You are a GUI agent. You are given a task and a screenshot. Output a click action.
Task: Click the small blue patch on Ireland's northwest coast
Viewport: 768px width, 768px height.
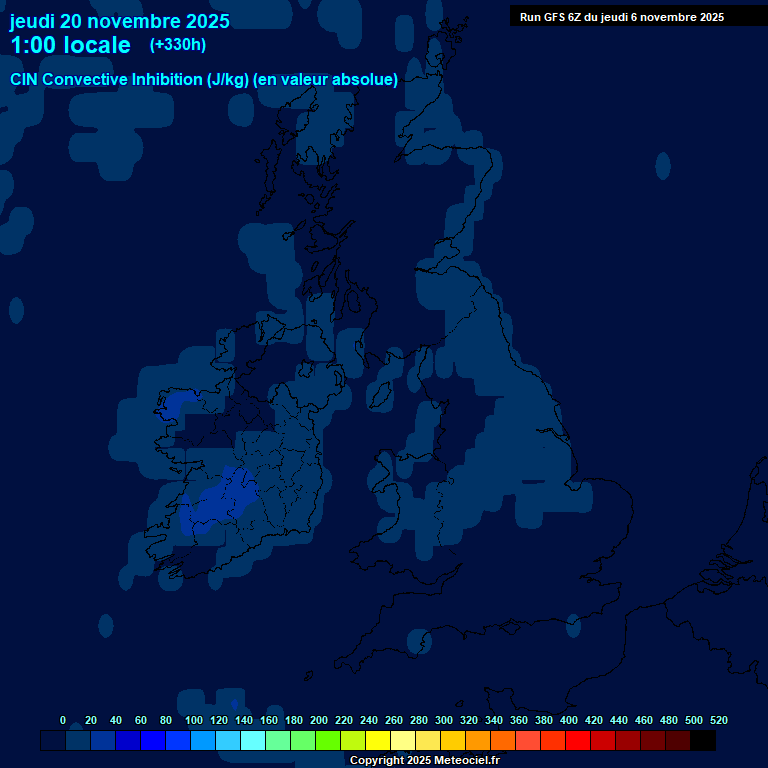[x=177, y=405]
